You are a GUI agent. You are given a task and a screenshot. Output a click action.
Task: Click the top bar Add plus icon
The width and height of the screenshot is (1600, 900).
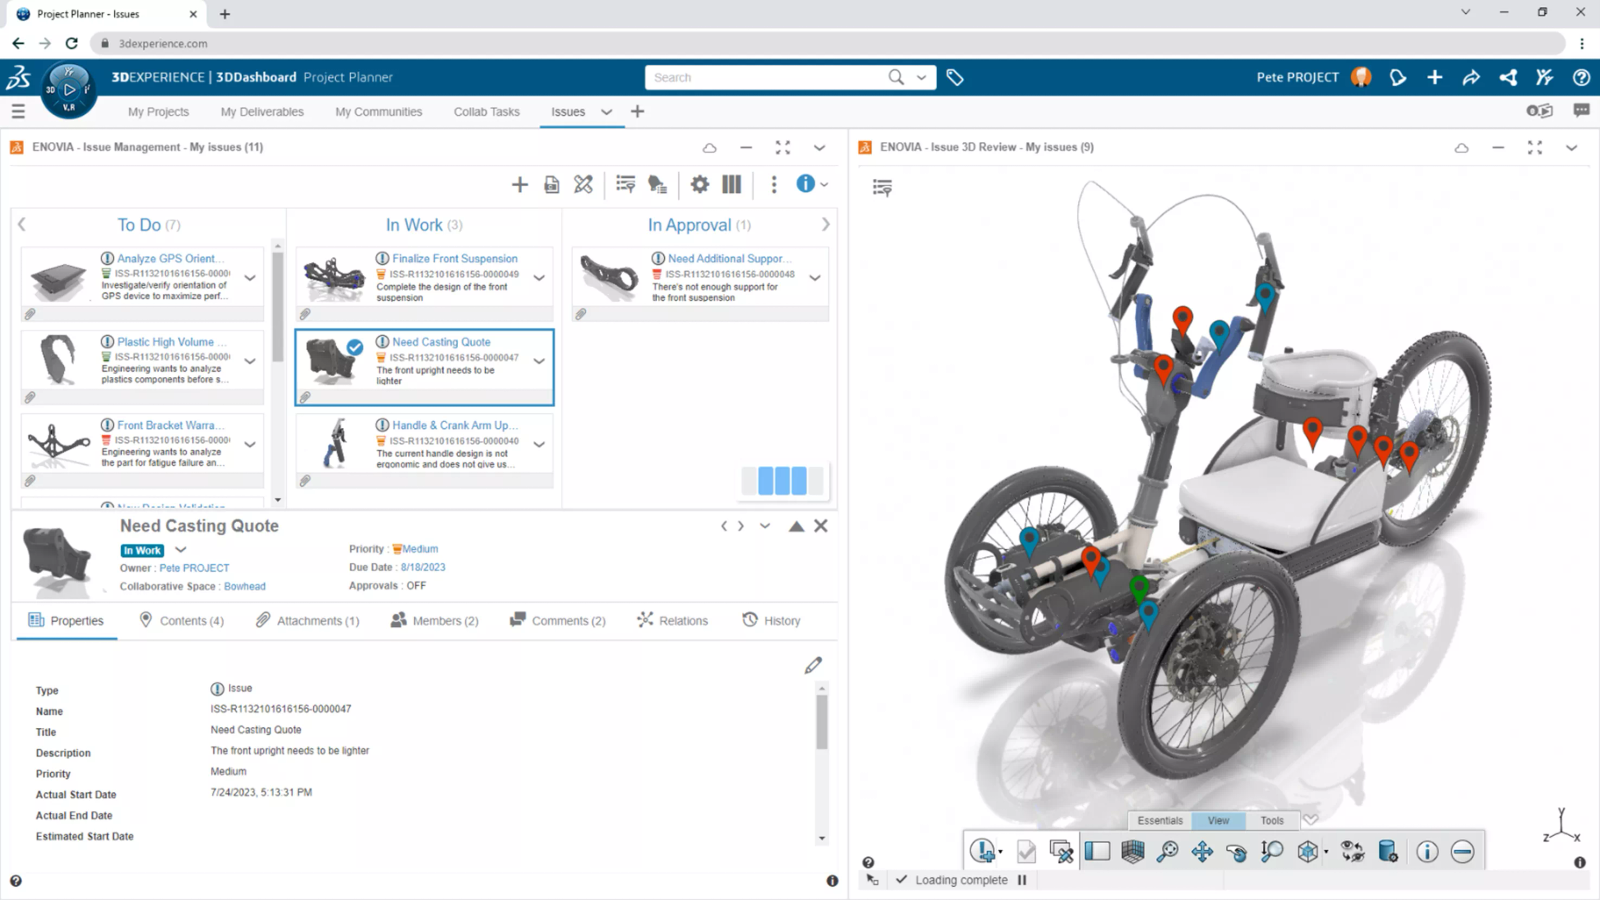click(x=1434, y=77)
